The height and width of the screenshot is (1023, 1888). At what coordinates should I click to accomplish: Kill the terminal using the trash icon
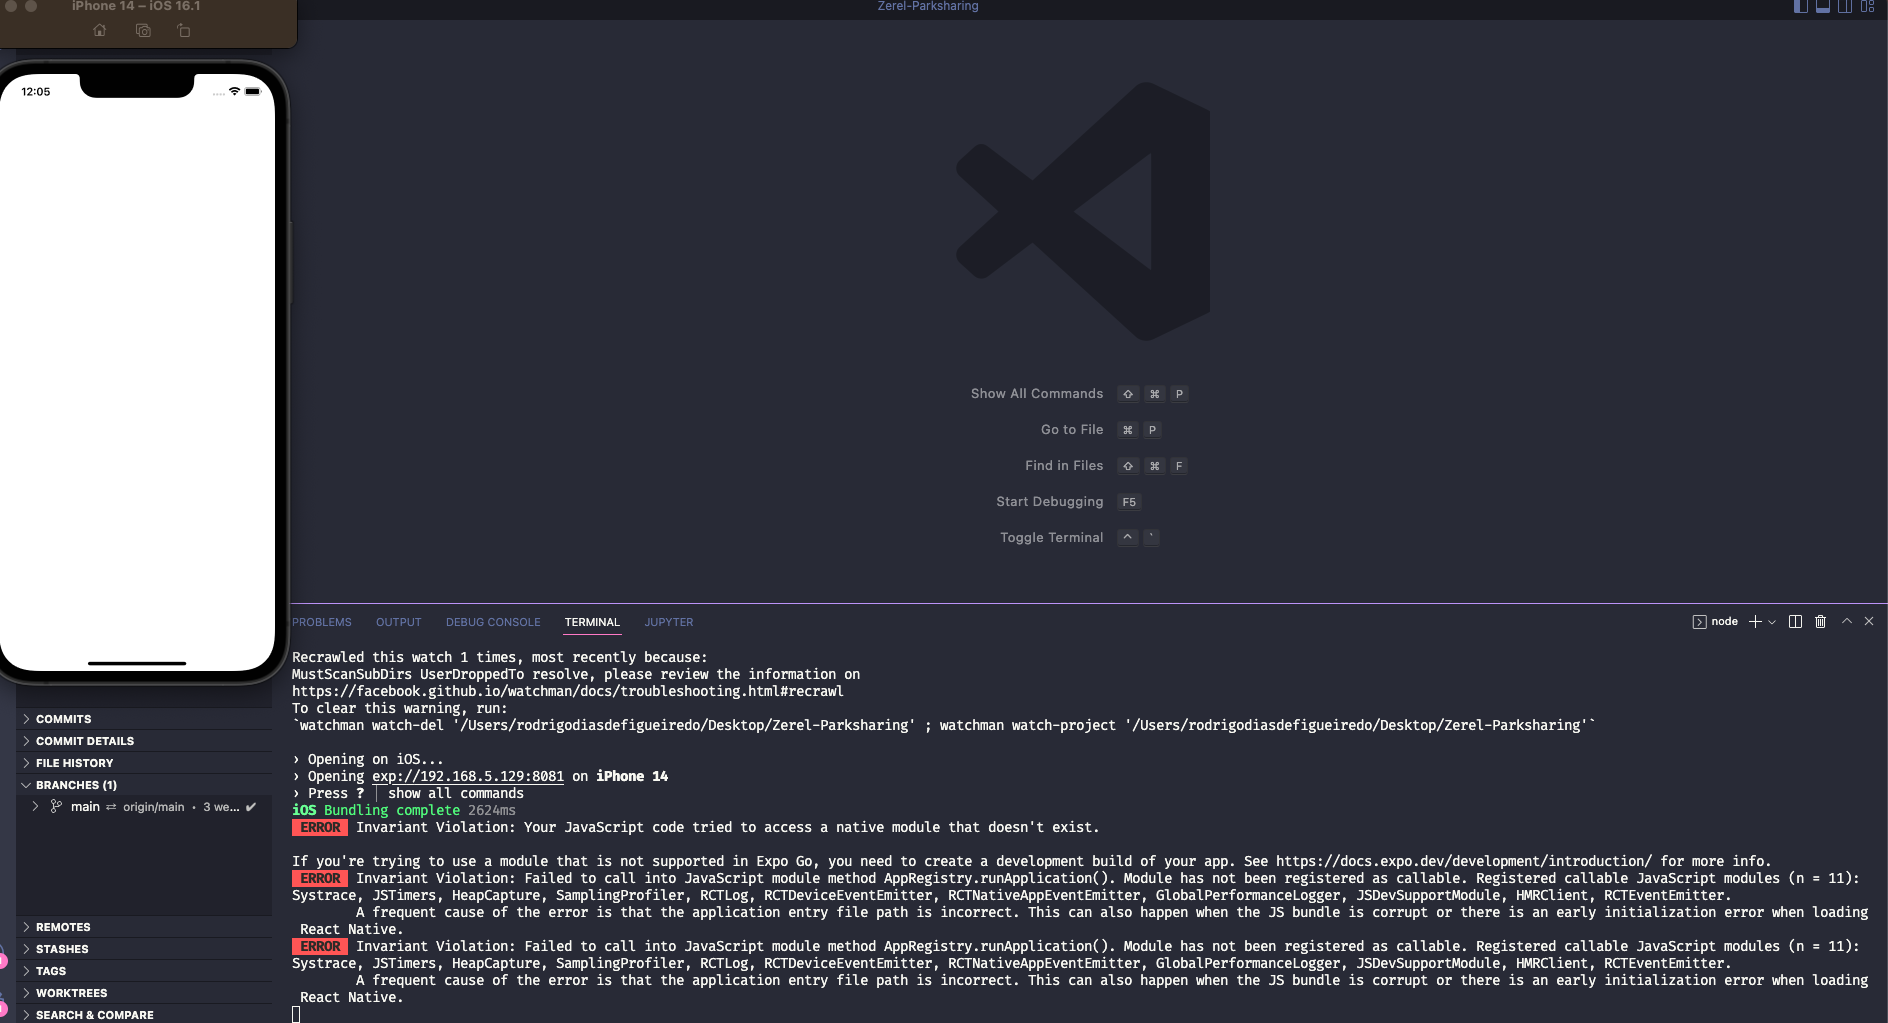(x=1821, y=621)
